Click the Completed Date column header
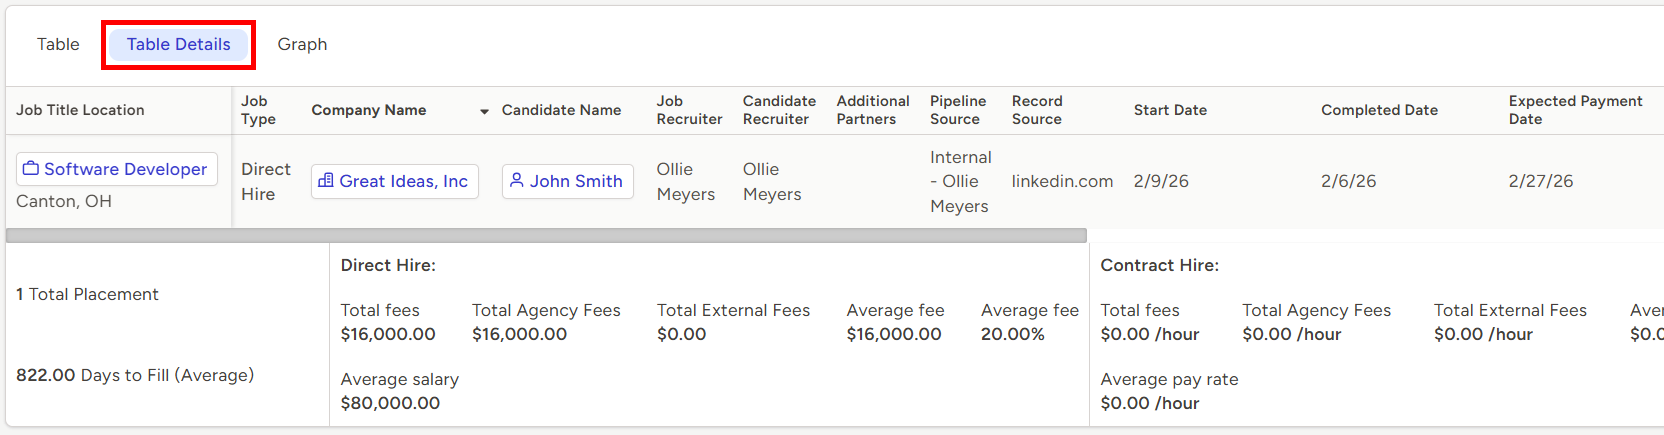 click(1379, 110)
